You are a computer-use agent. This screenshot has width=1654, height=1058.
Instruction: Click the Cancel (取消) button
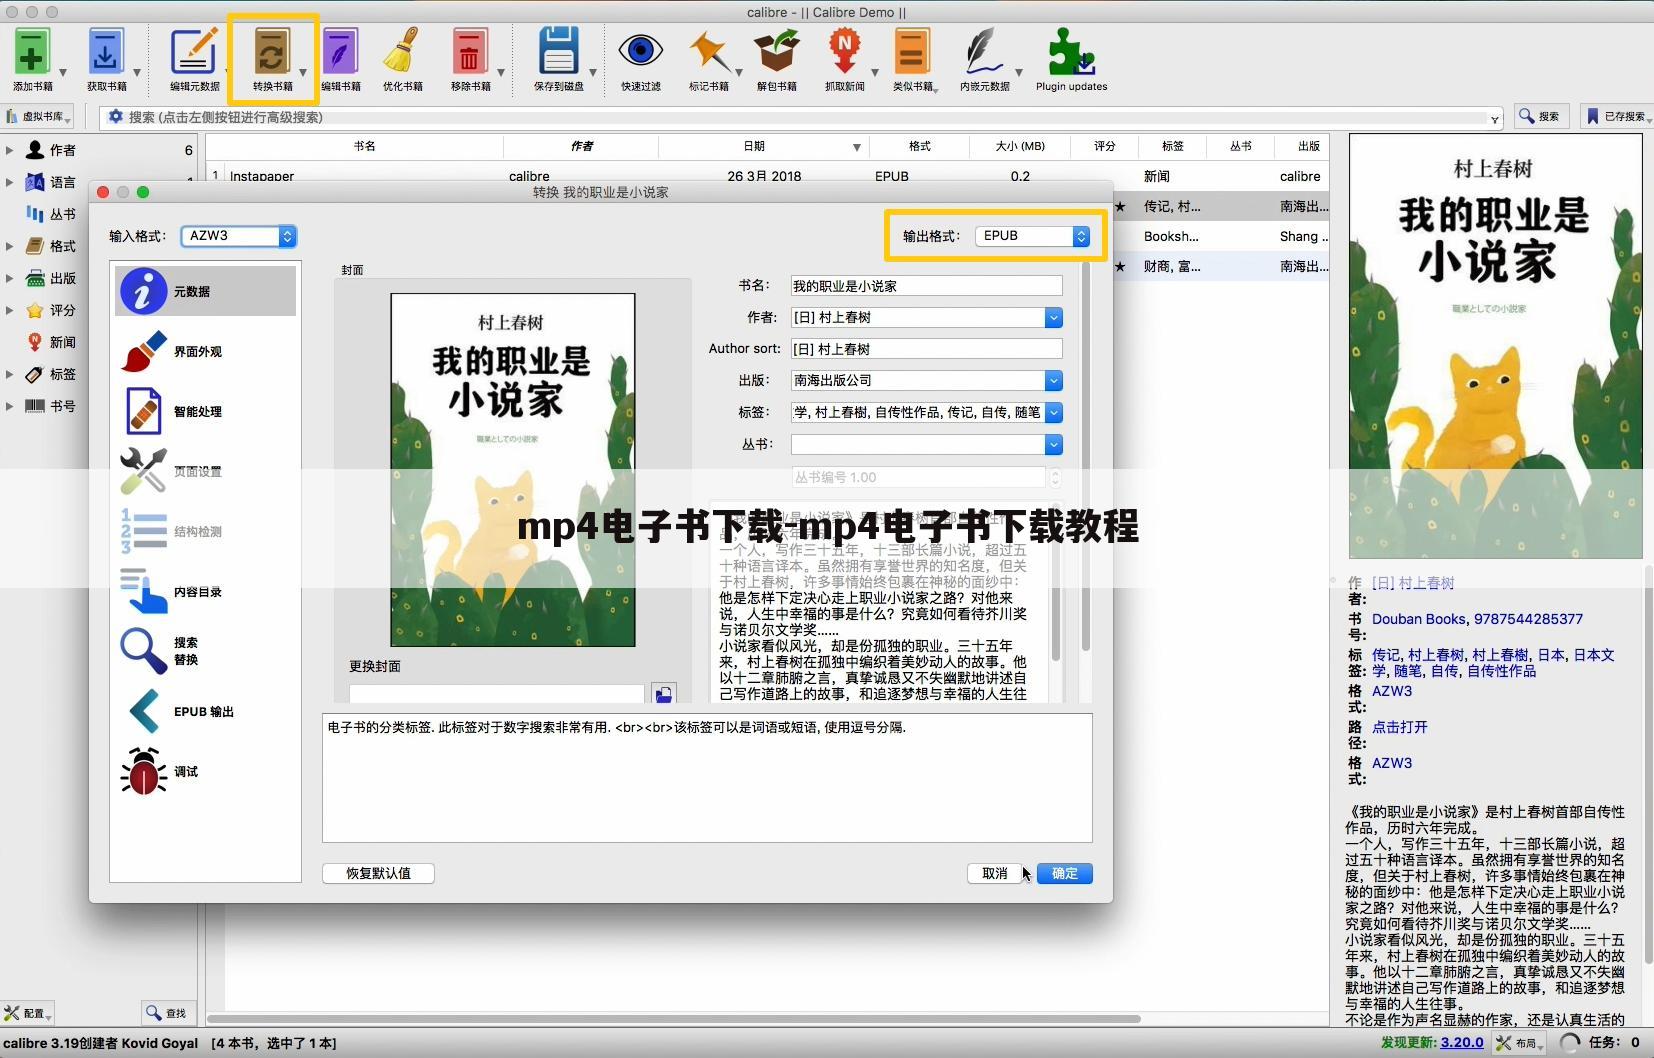pos(994,873)
